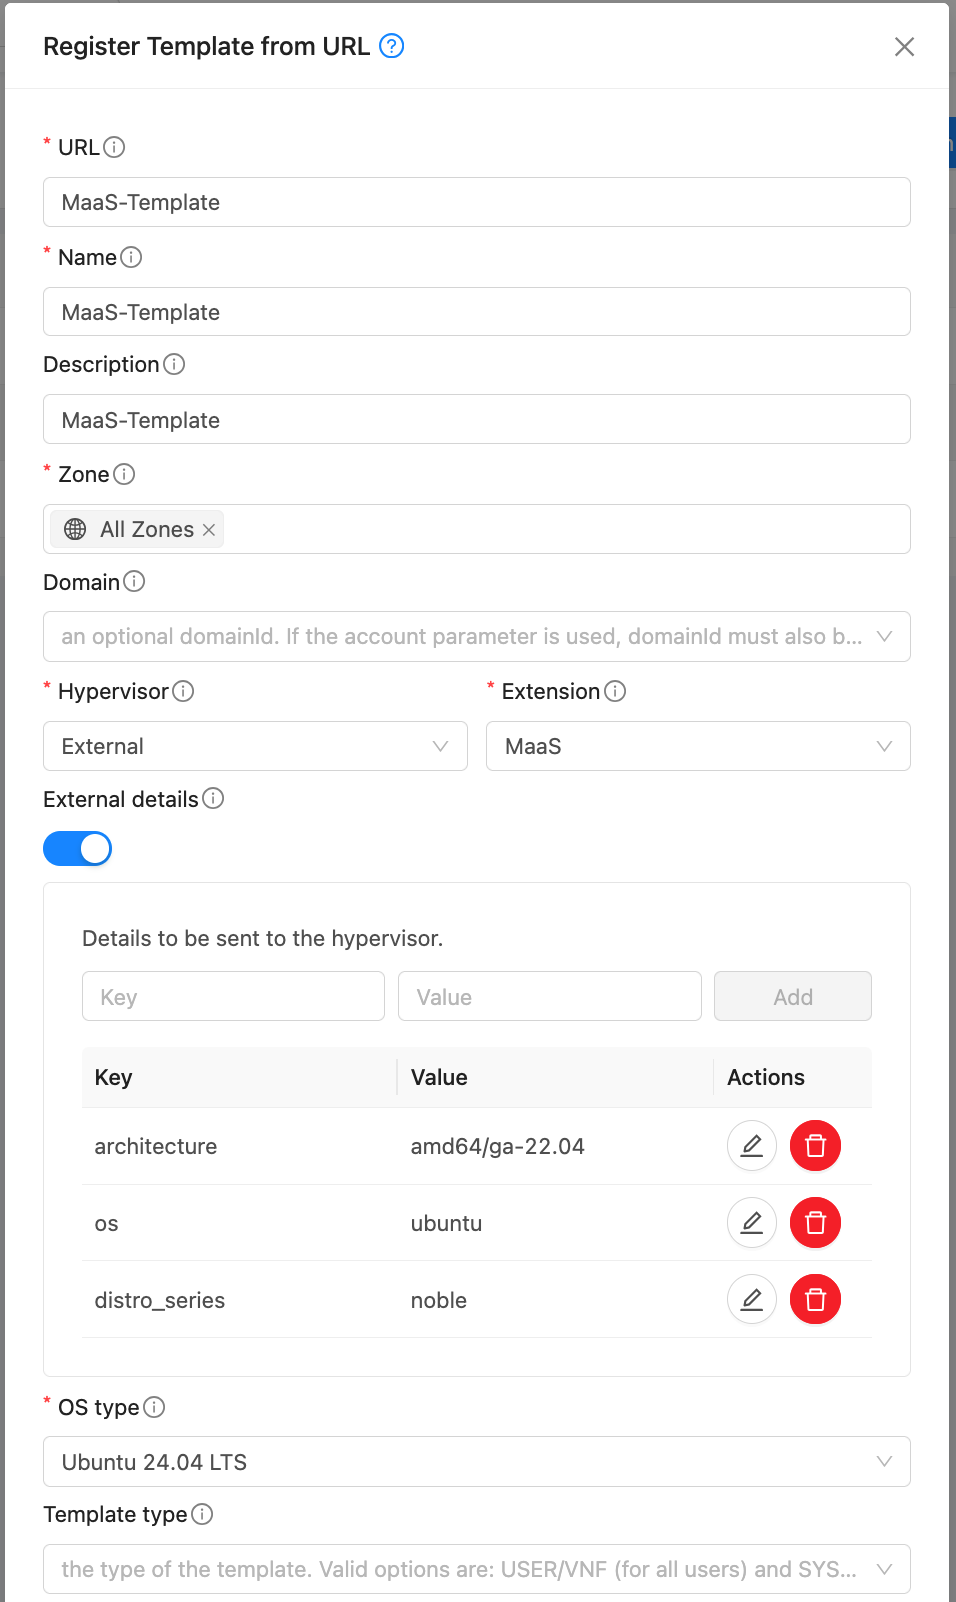Show info tooltip for Name field
The width and height of the screenshot is (956, 1602).
click(131, 257)
